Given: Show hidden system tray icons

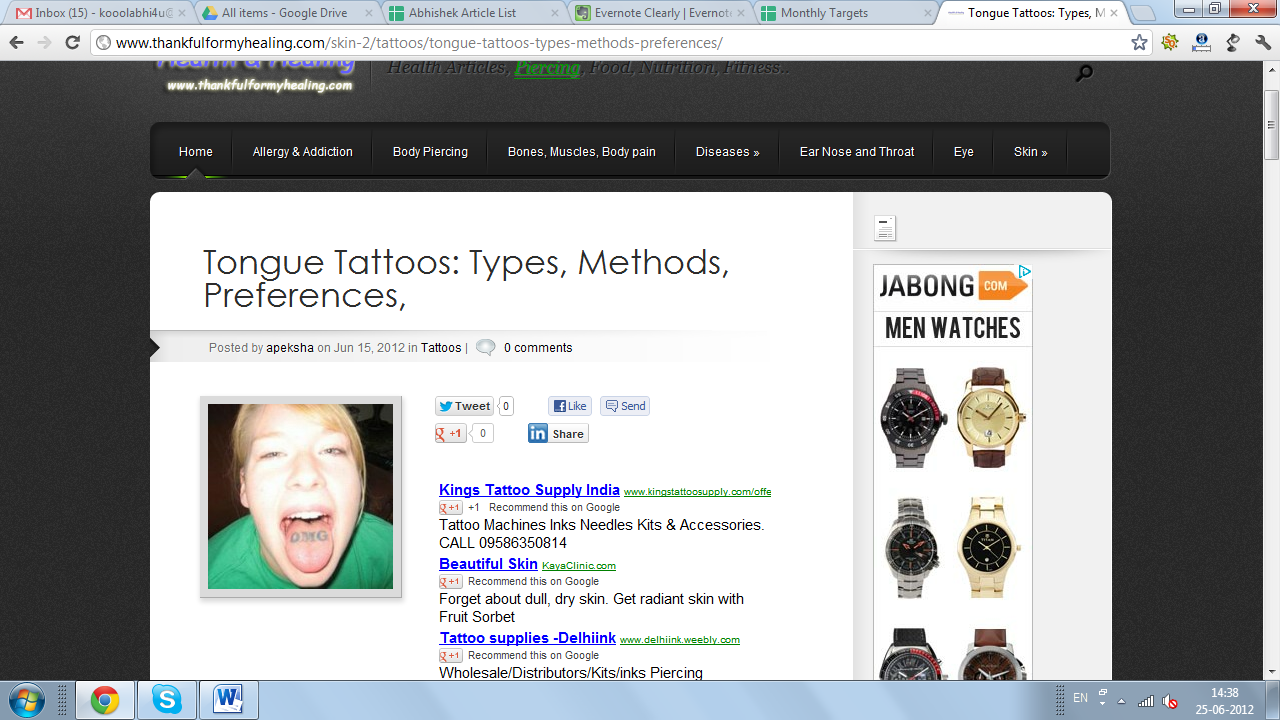Looking at the screenshot, I should click(x=1122, y=701).
